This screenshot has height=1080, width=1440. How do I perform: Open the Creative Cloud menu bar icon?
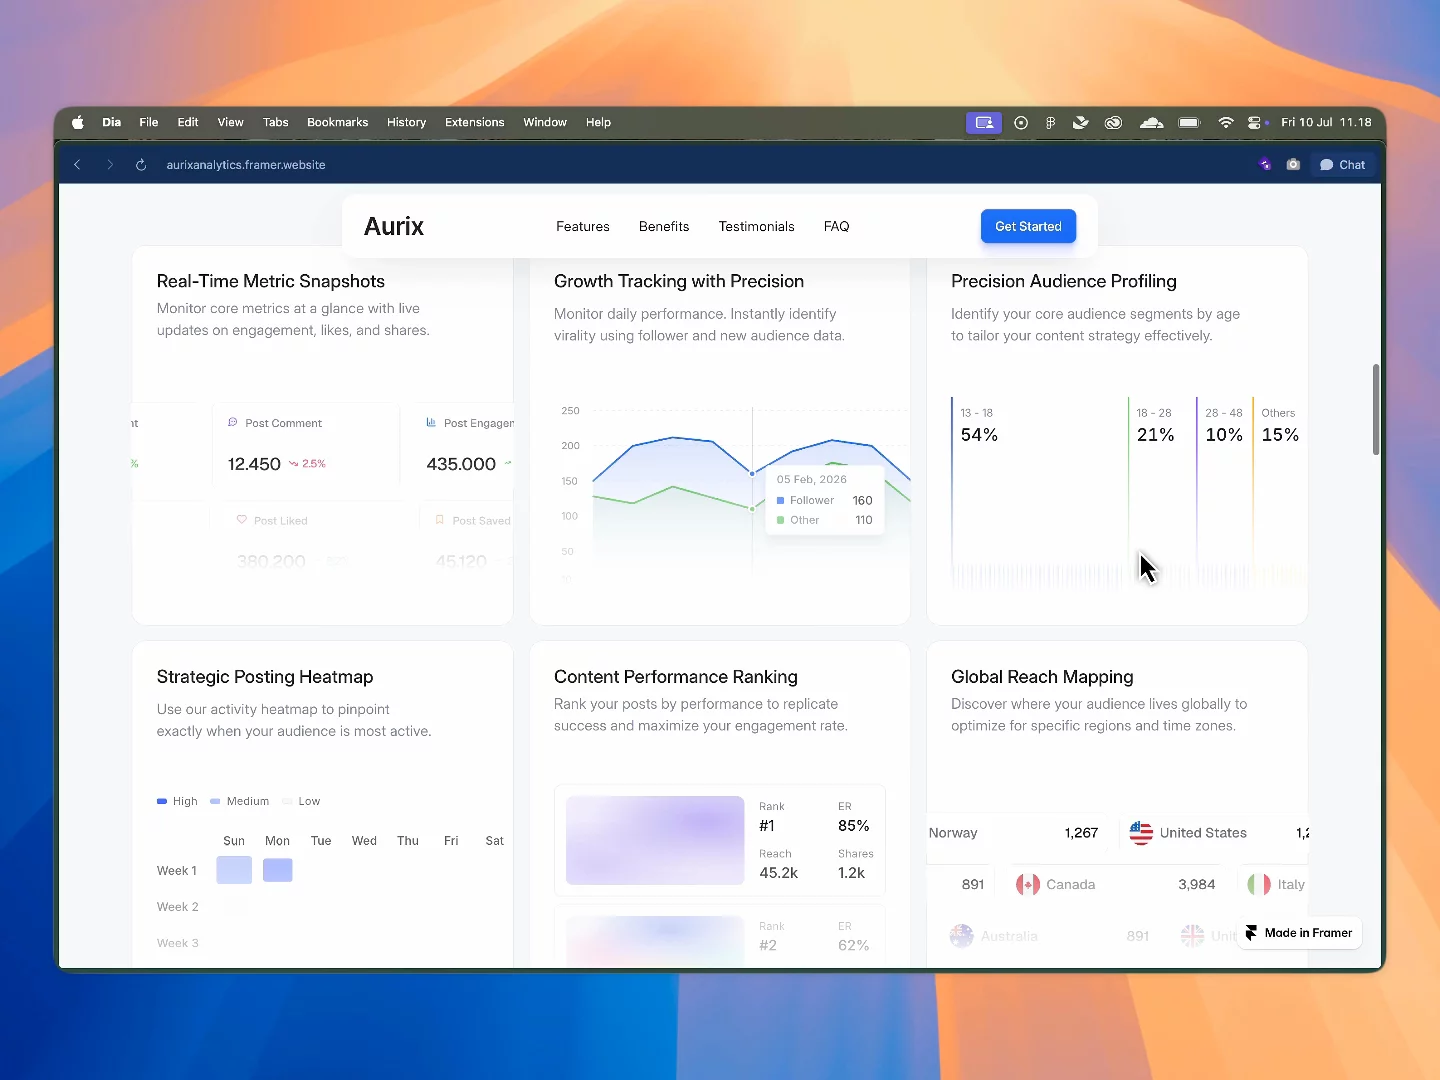tap(1113, 123)
